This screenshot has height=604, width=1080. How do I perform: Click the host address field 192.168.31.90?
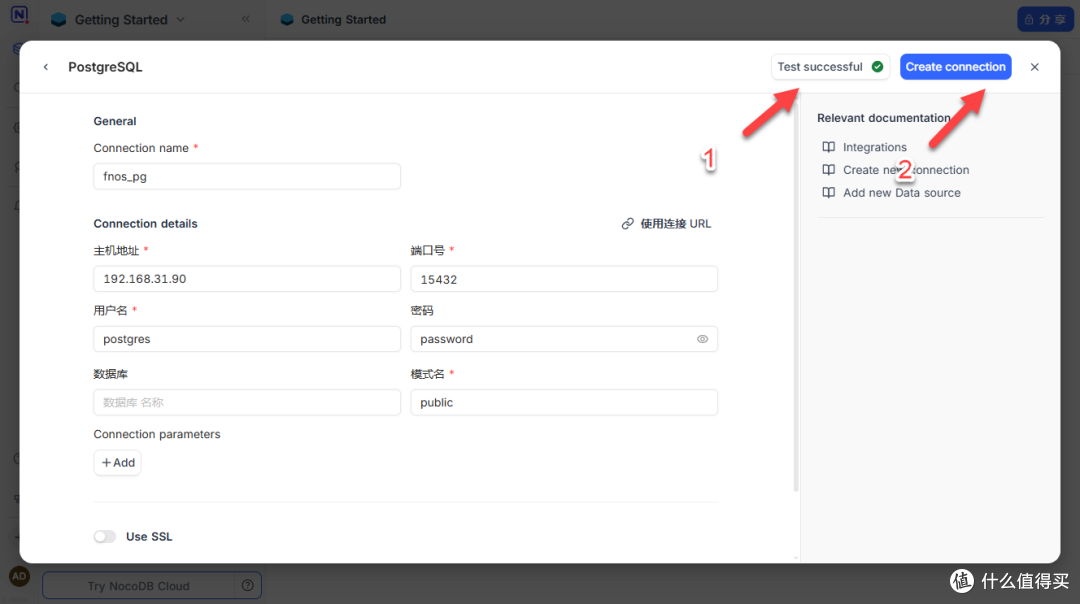pos(247,279)
